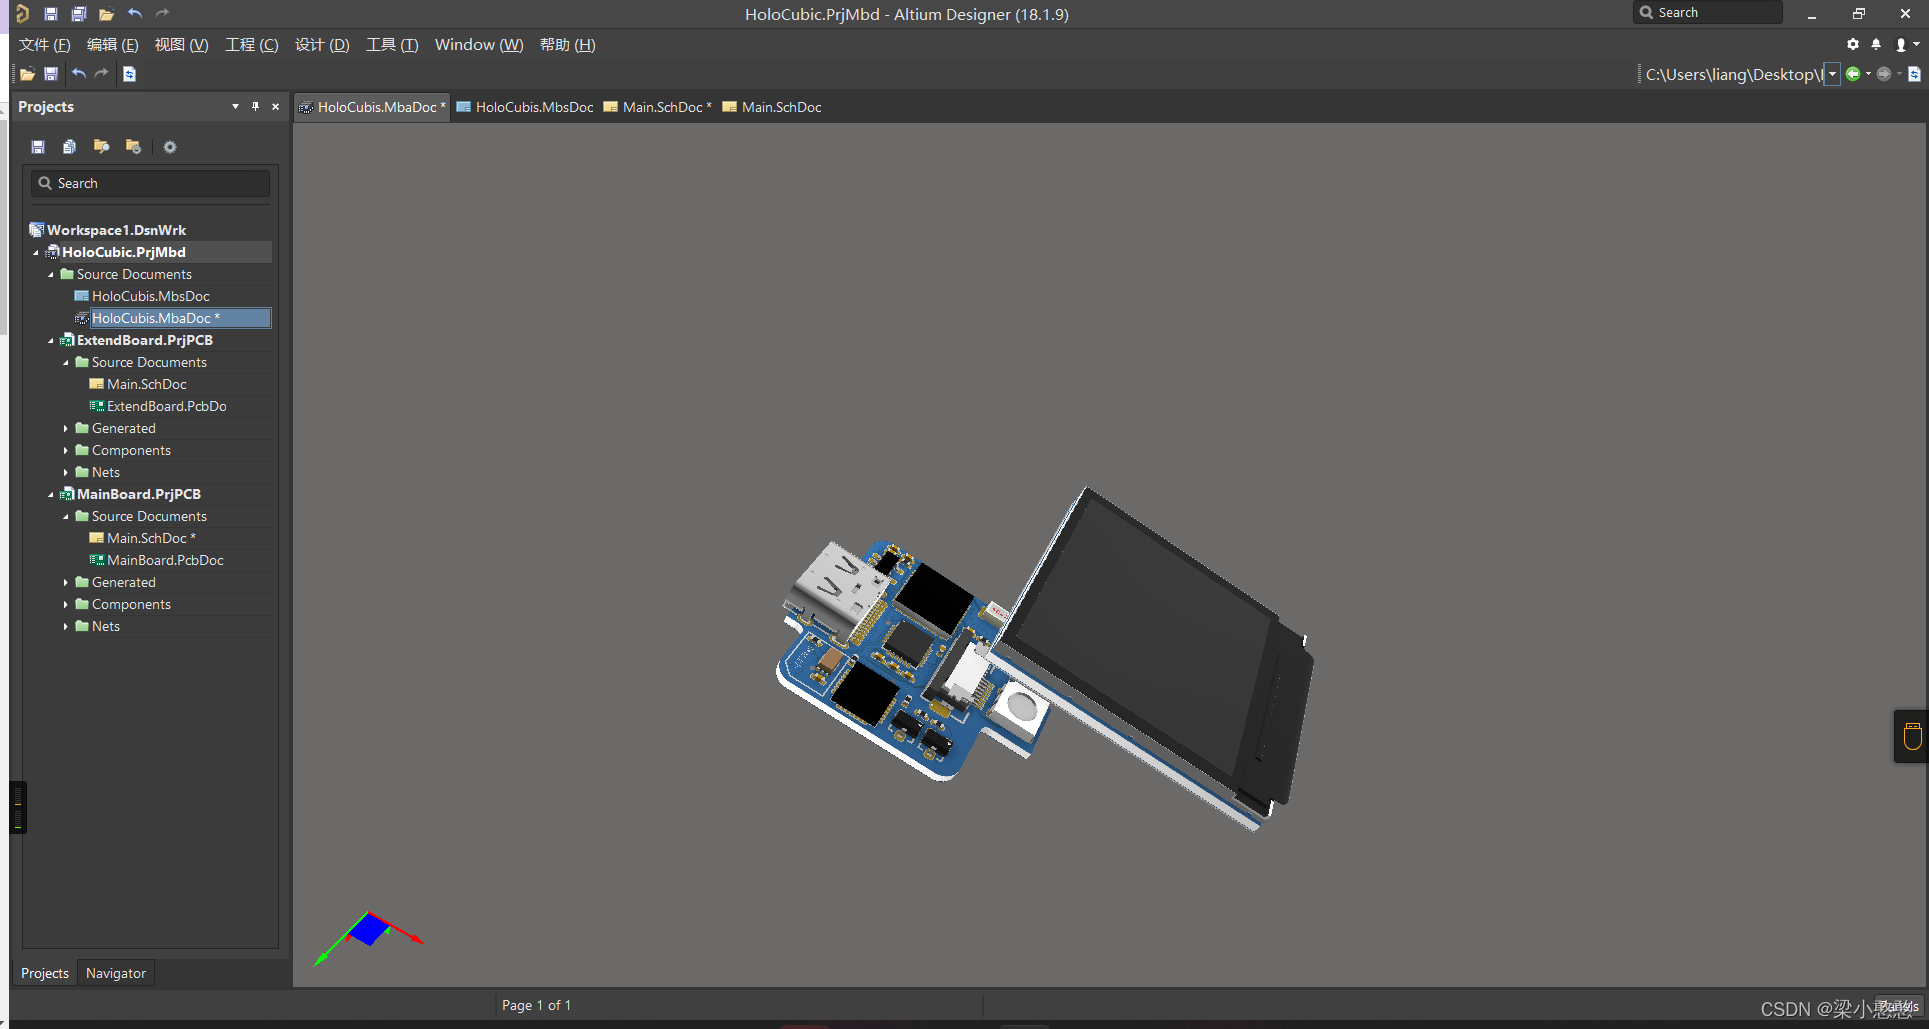
Task: Pin the Projects panel
Action: pyautogui.click(x=255, y=107)
